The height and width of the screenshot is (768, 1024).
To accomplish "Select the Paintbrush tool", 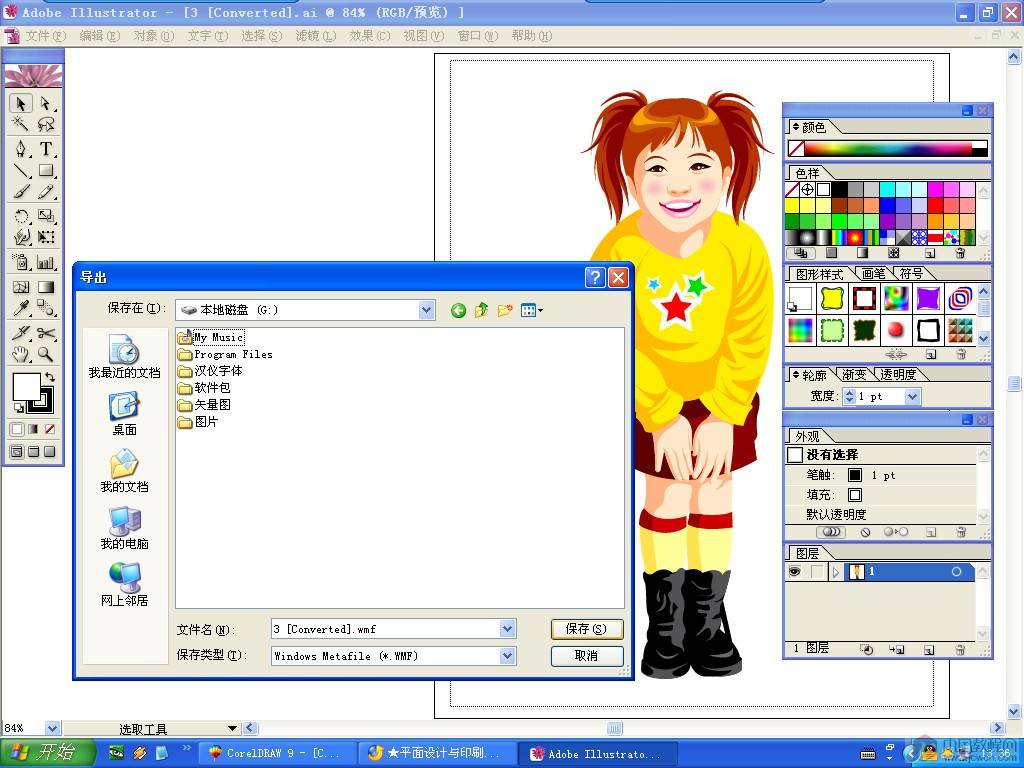I will (x=21, y=192).
